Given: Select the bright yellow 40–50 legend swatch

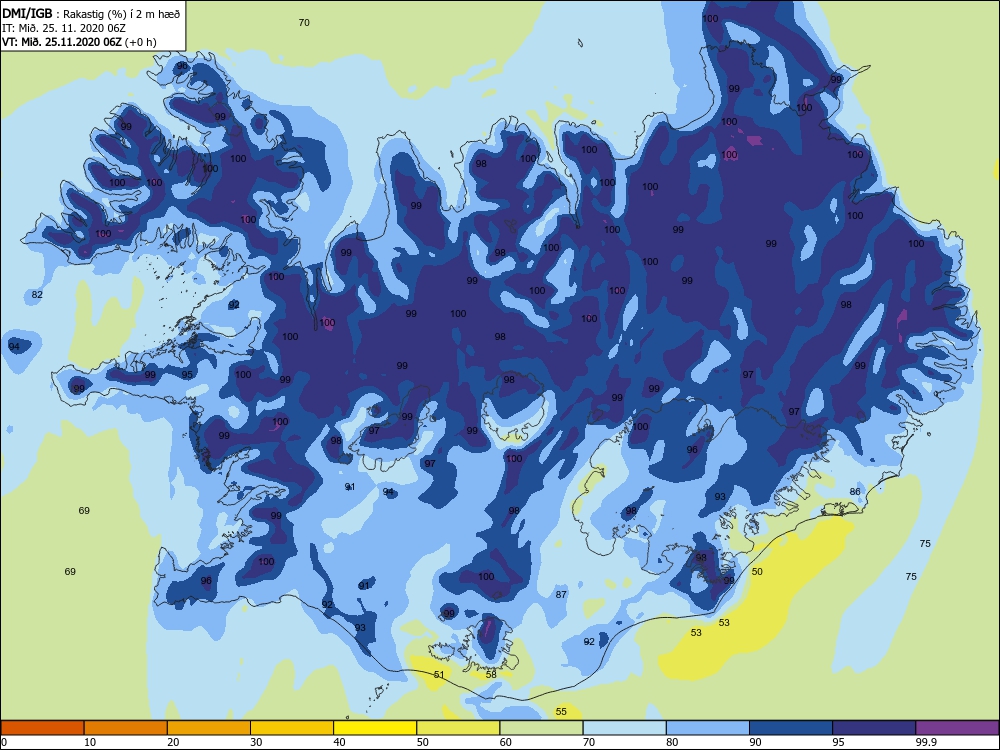Looking at the screenshot, I should click(x=375, y=728).
